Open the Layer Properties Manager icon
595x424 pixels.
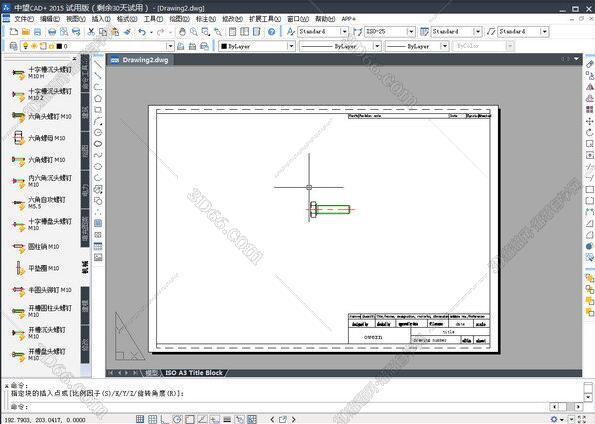13,46
